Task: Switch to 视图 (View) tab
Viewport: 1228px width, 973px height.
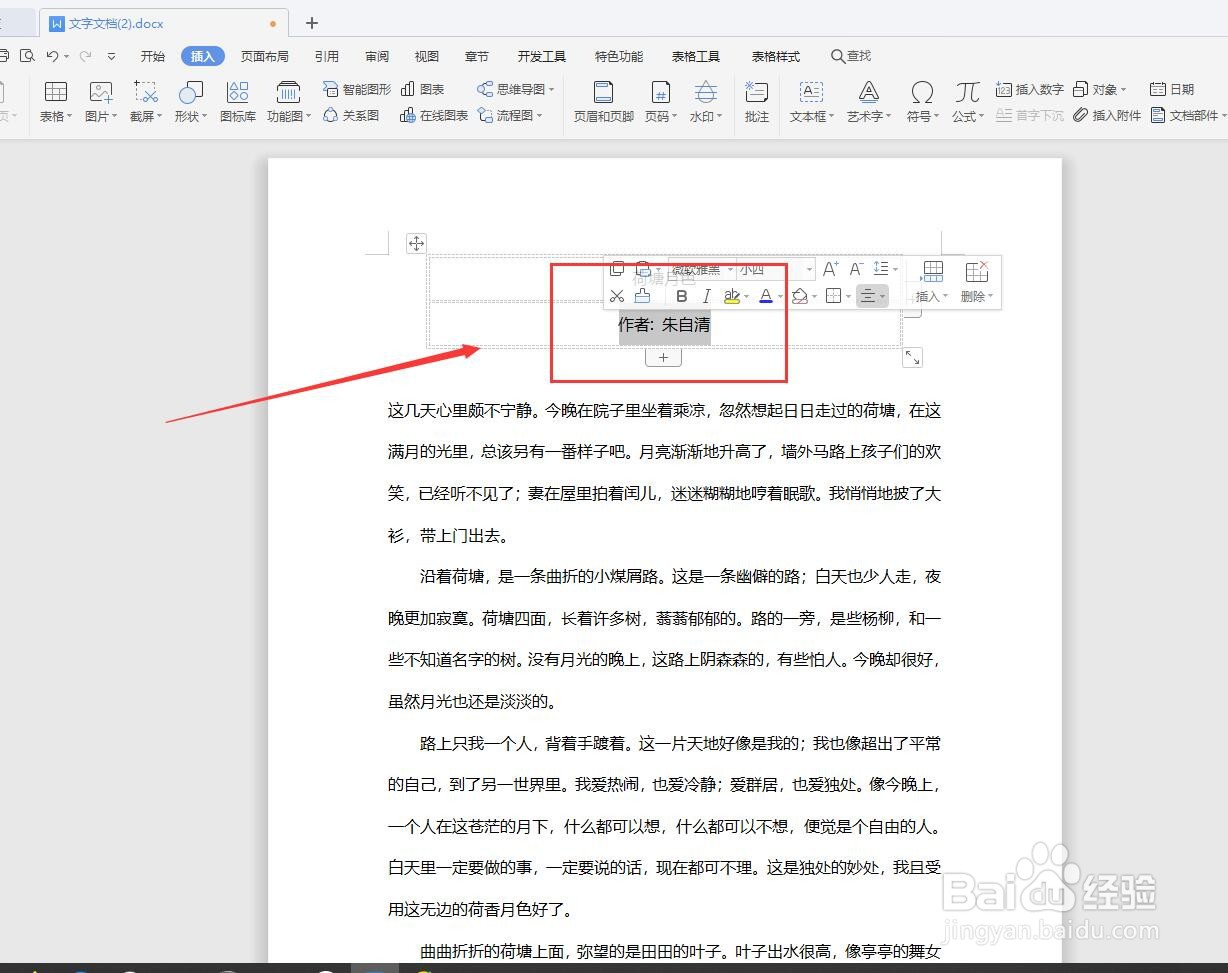Action: coord(427,56)
